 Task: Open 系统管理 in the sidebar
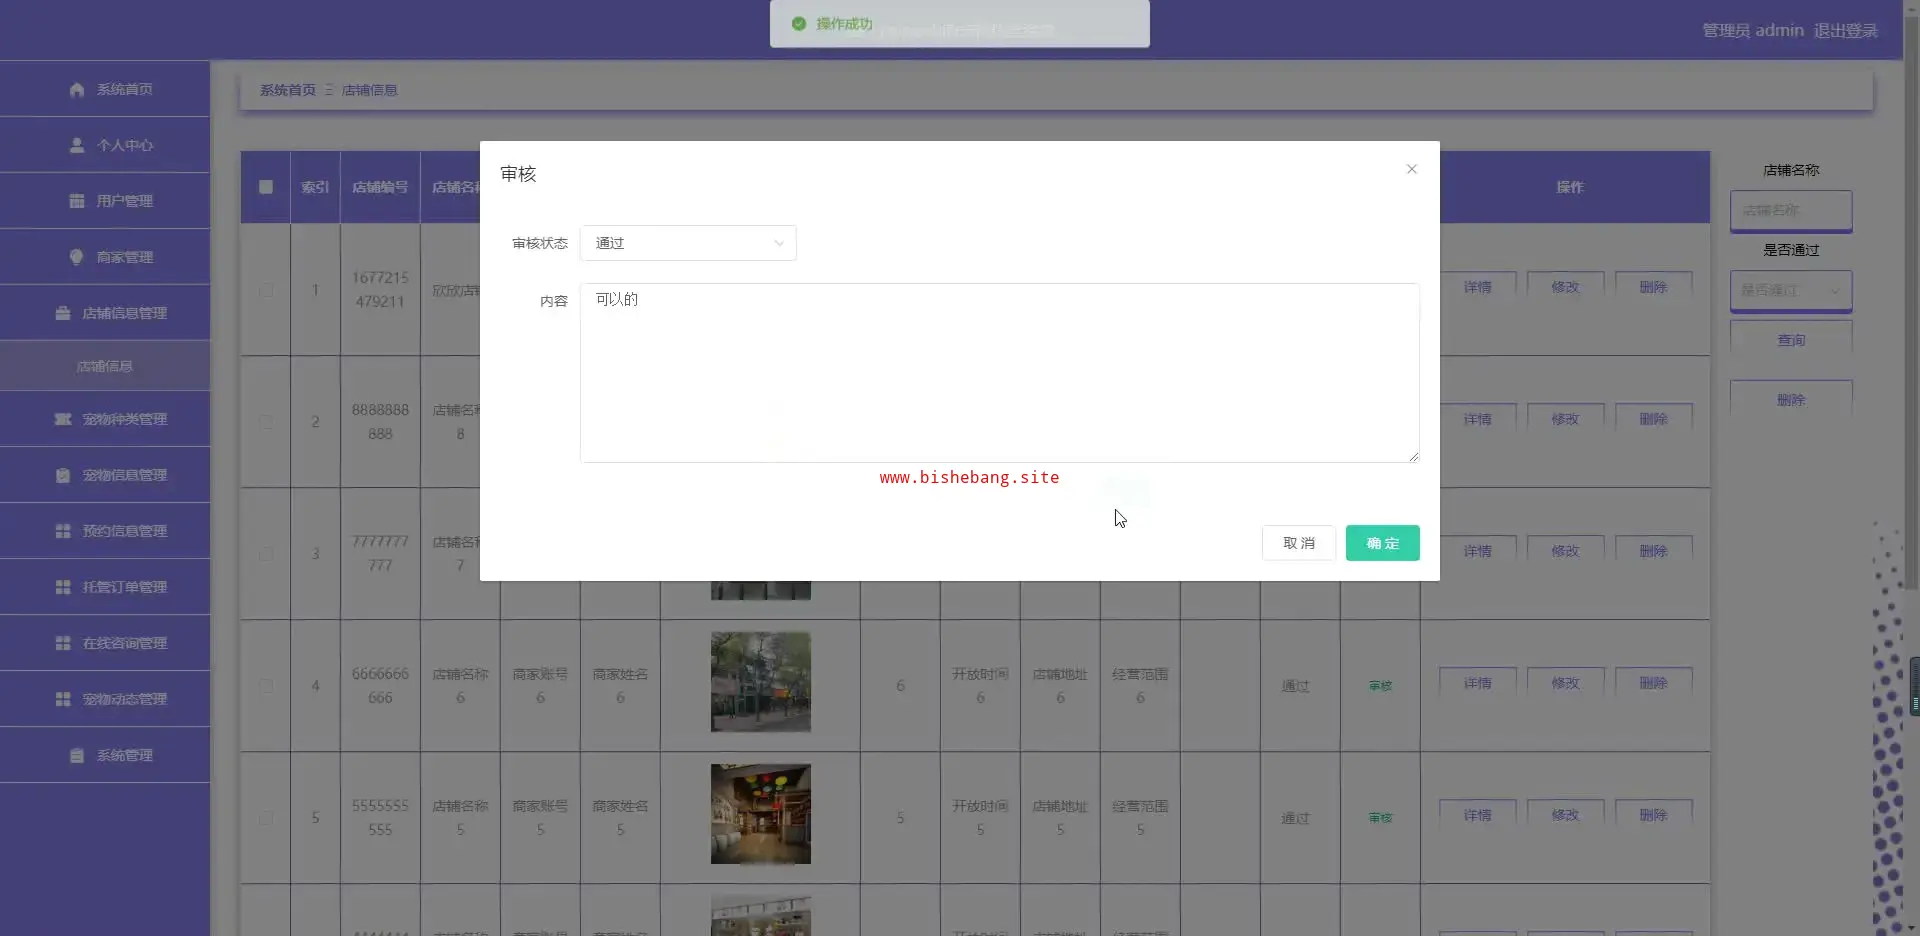click(x=105, y=755)
